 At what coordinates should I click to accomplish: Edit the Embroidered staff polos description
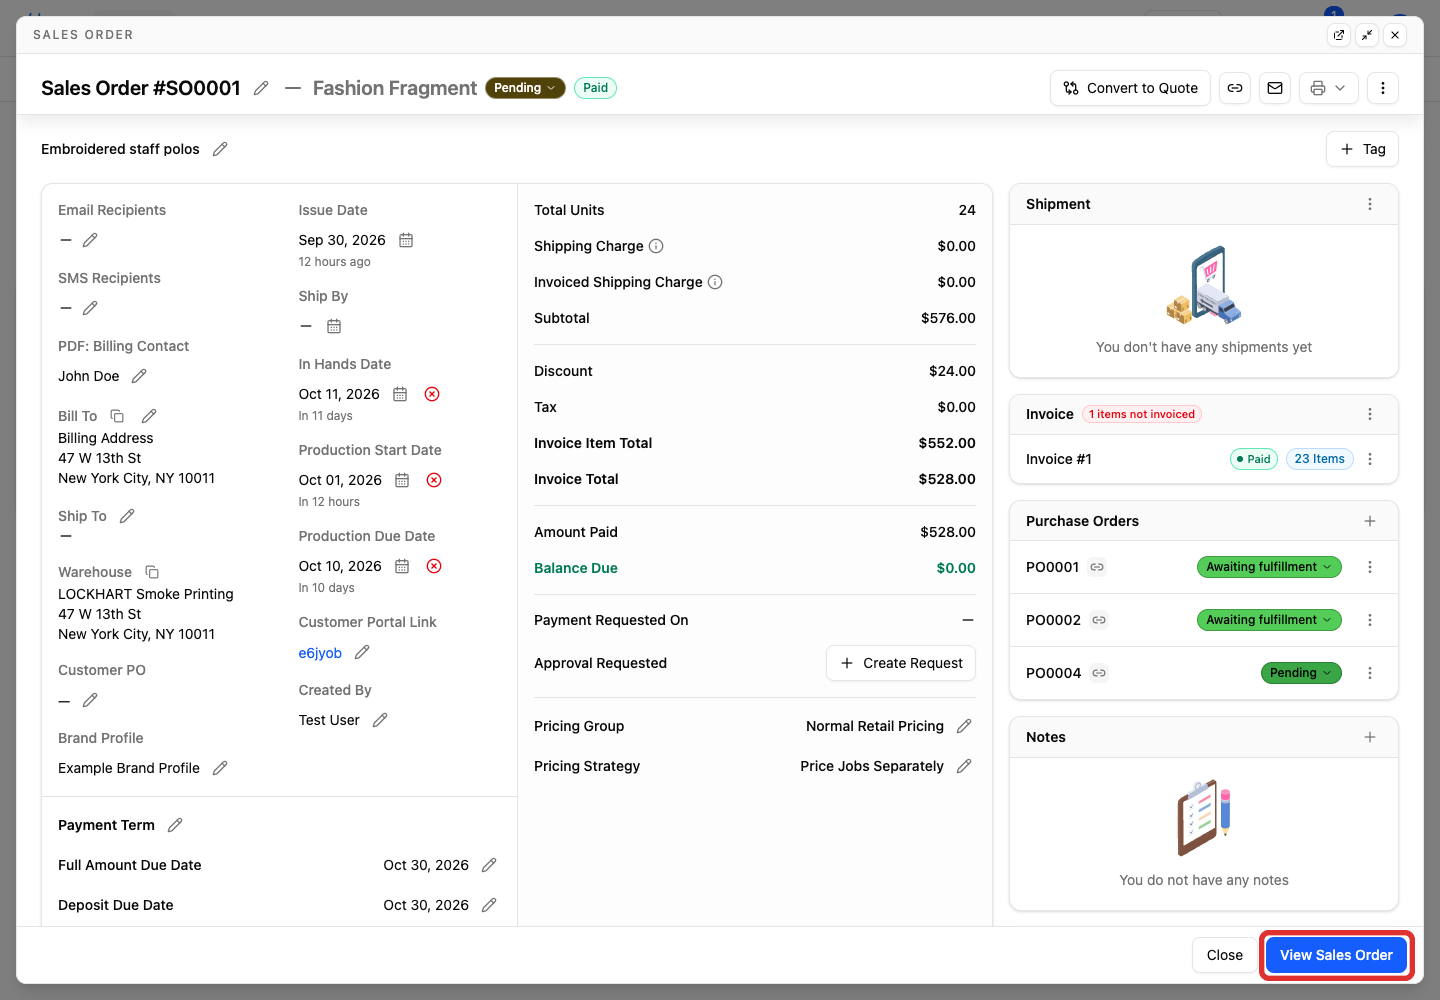pos(220,149)
